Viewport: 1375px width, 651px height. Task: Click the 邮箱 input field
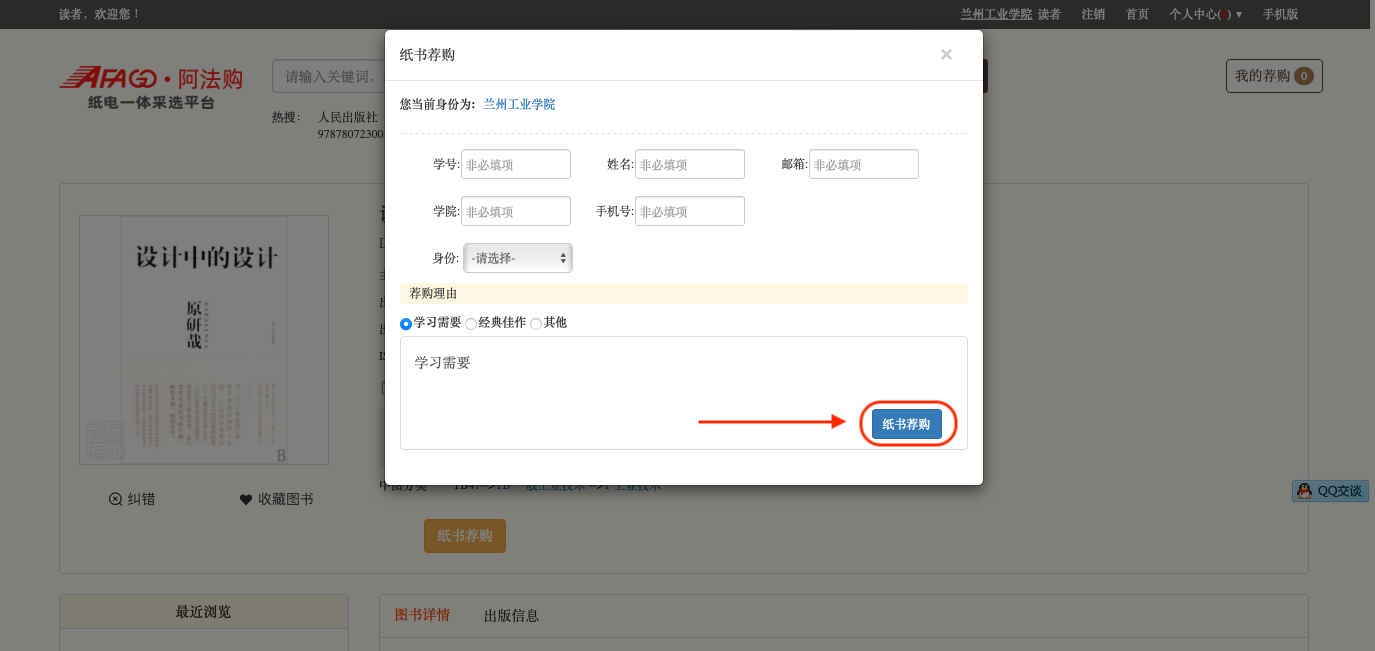863,165
